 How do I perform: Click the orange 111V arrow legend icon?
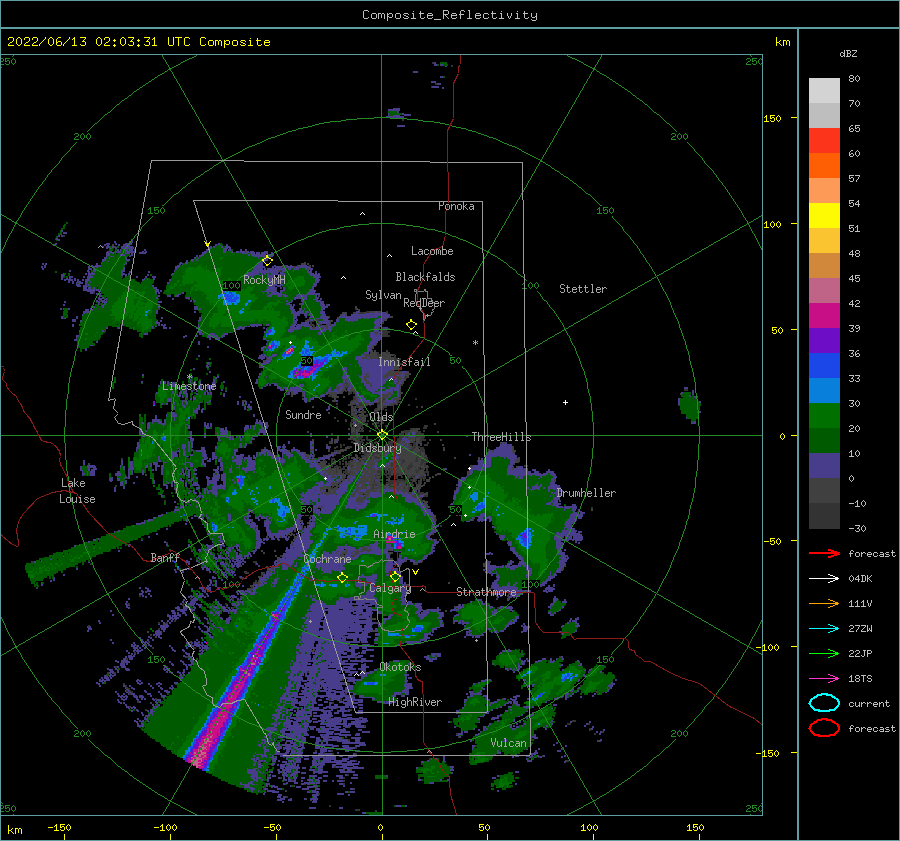pyautogui.click(x=824, y=603)
